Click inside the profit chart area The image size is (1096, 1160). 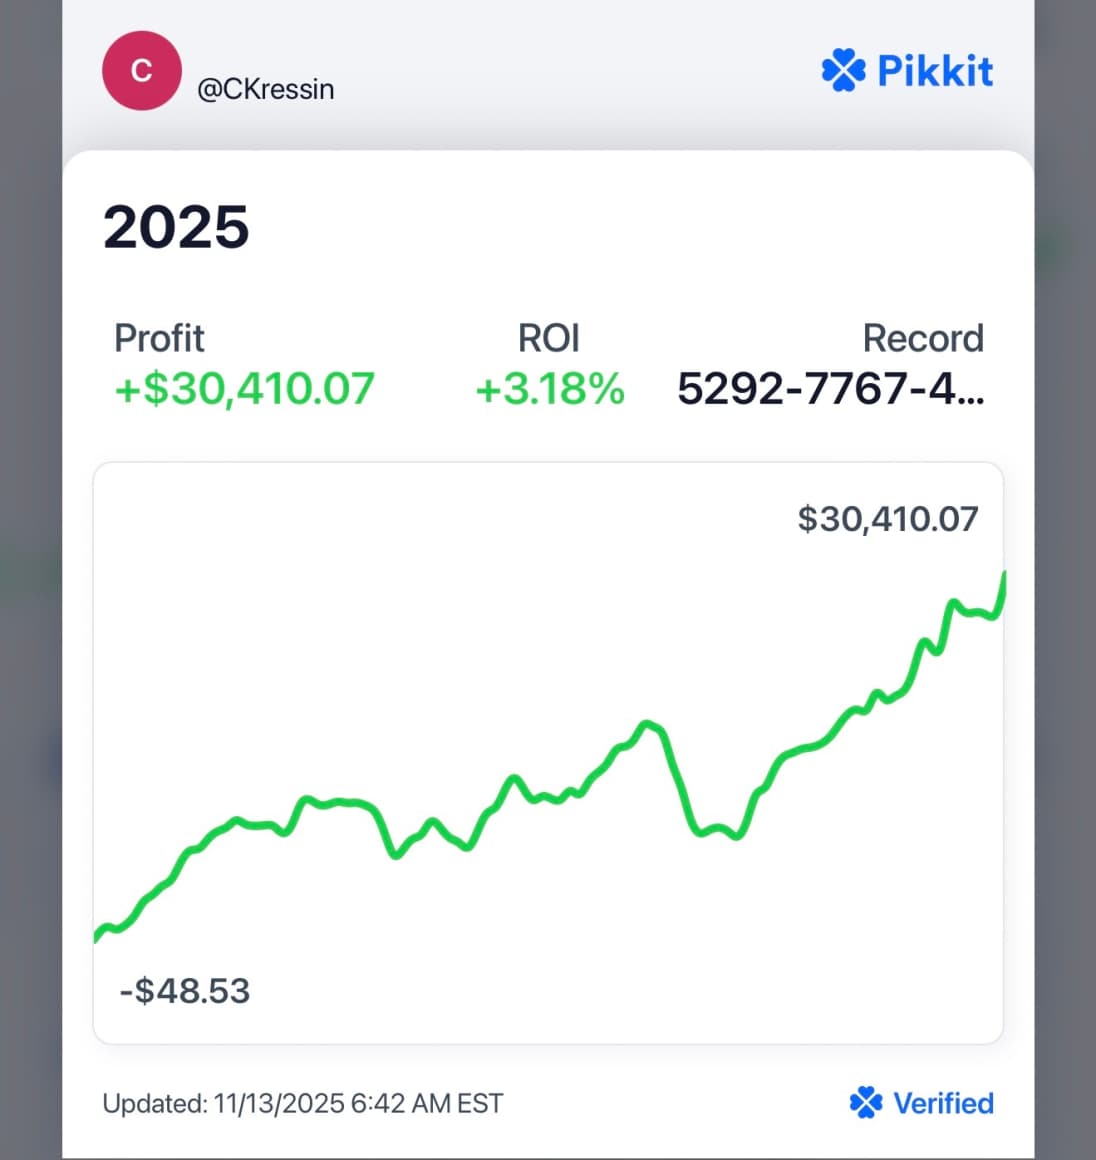548,750
